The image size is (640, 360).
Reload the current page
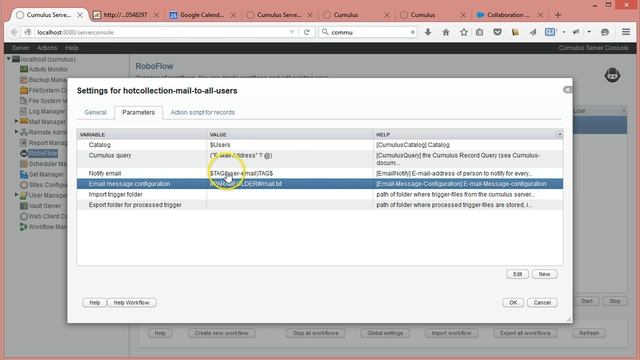[x=307, y=32]
